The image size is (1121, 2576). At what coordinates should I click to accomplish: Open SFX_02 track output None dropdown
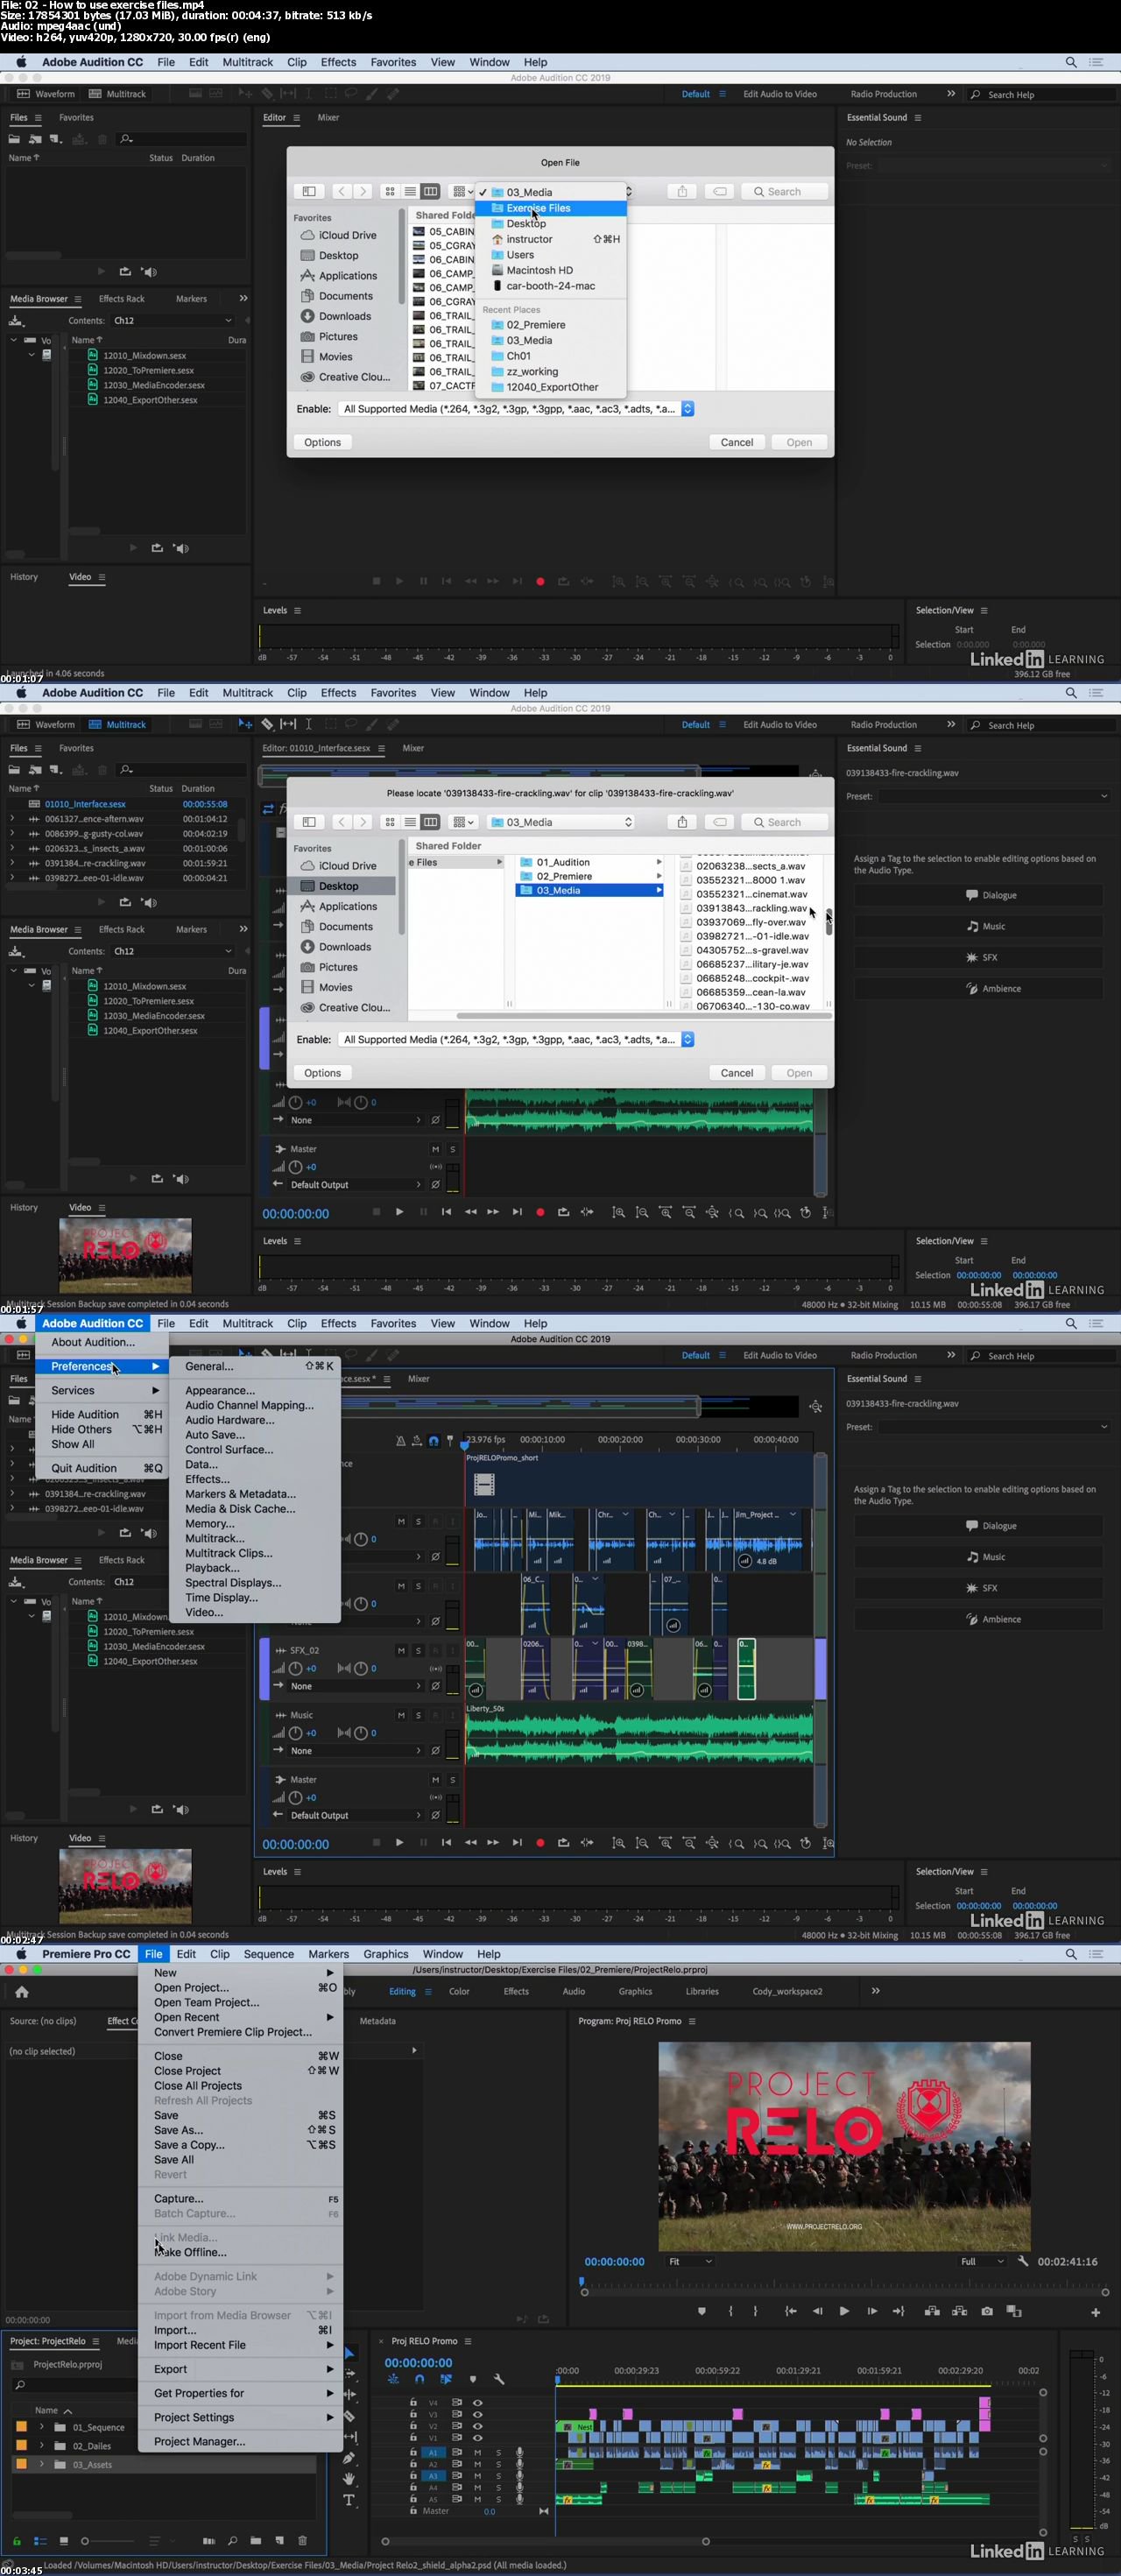coord(355,1686)
